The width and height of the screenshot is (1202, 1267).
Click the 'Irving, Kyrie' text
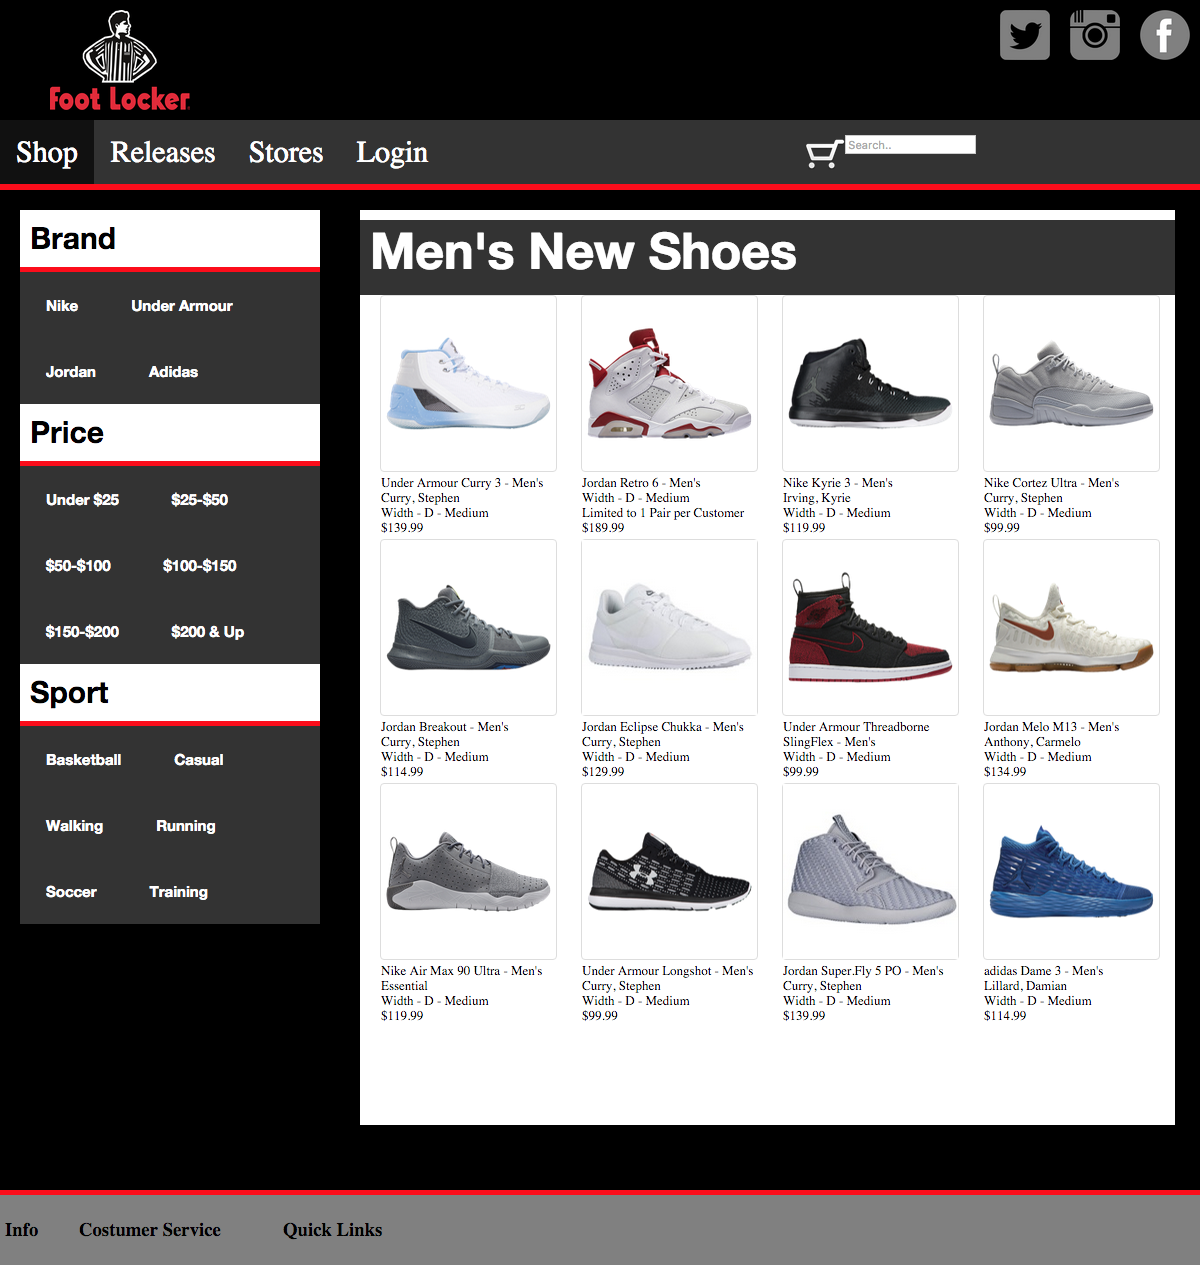(817, 498)
